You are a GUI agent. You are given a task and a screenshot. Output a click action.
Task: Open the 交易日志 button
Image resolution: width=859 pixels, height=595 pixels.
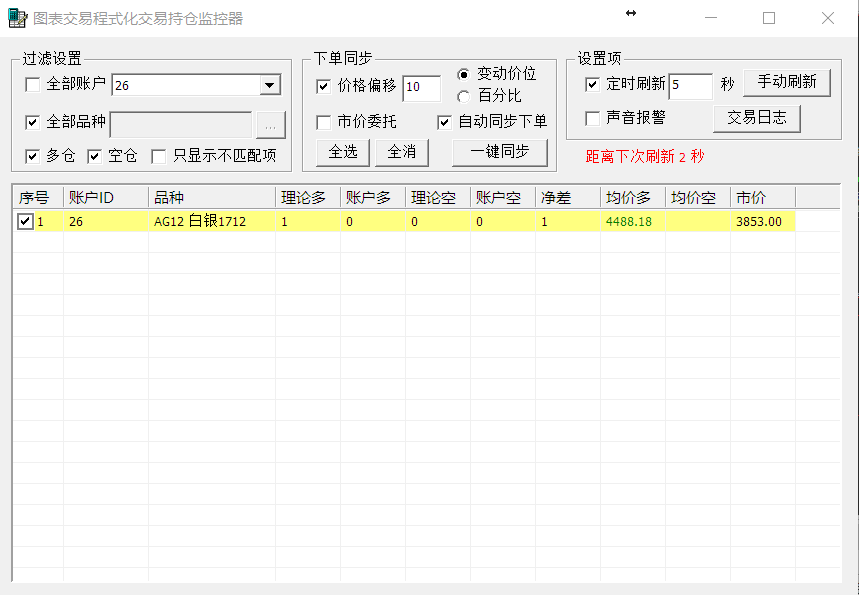tap(757, 118)
